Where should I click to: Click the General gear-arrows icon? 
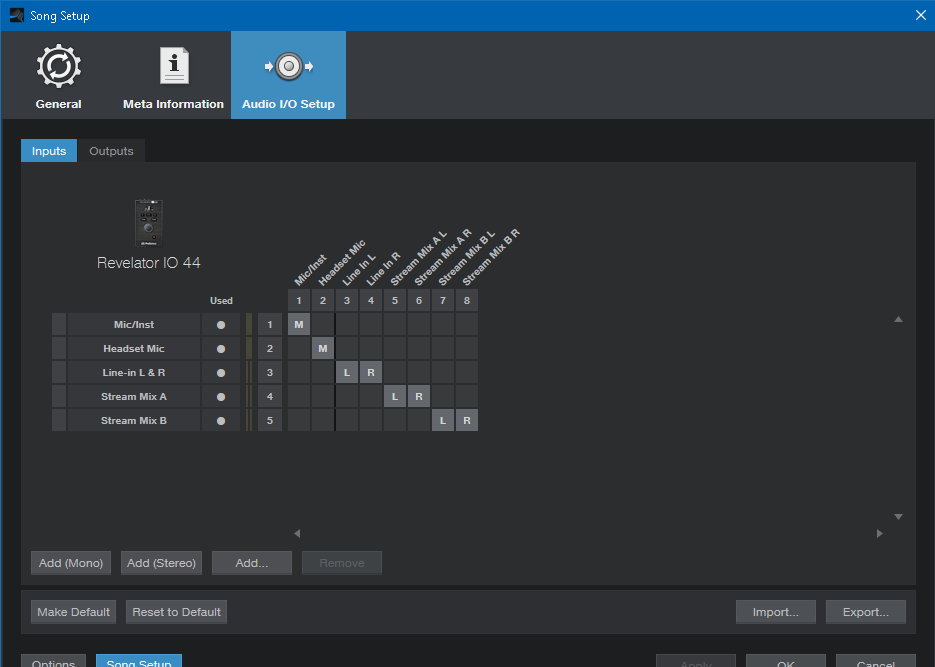click(x=58, y=66)
